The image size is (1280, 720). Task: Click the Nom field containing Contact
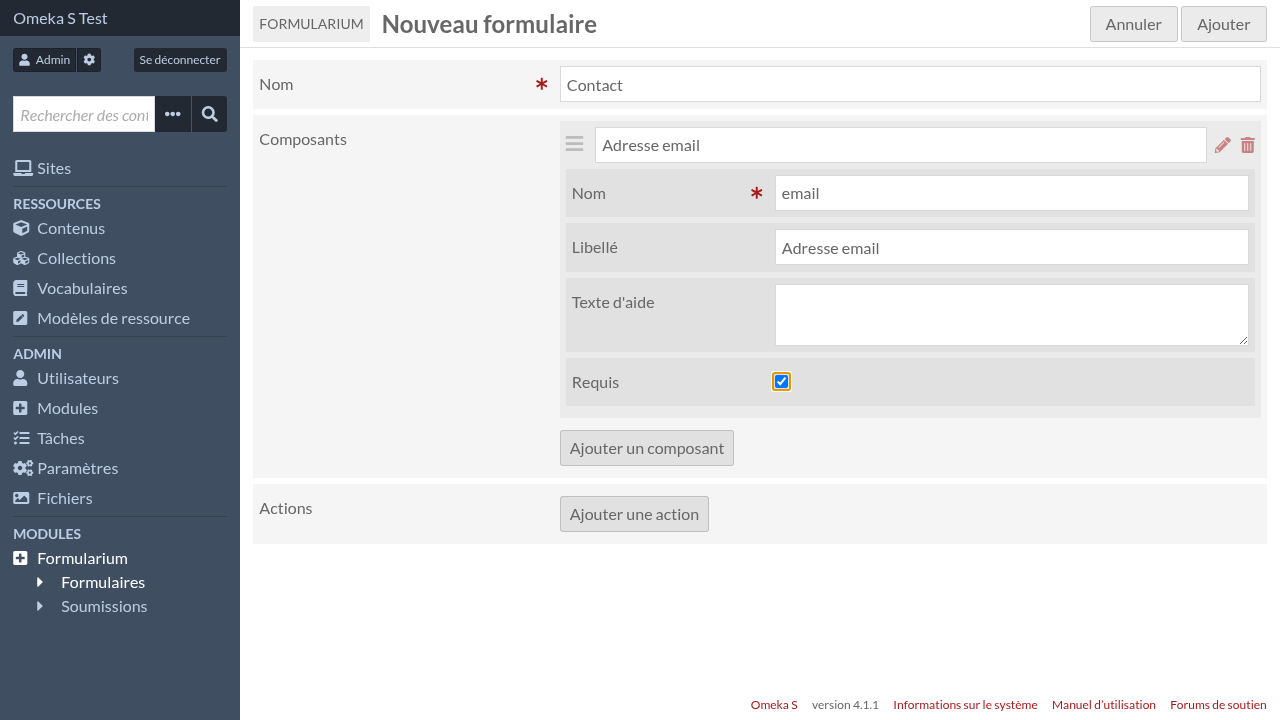pyautogui.click(x=909, y=84)
